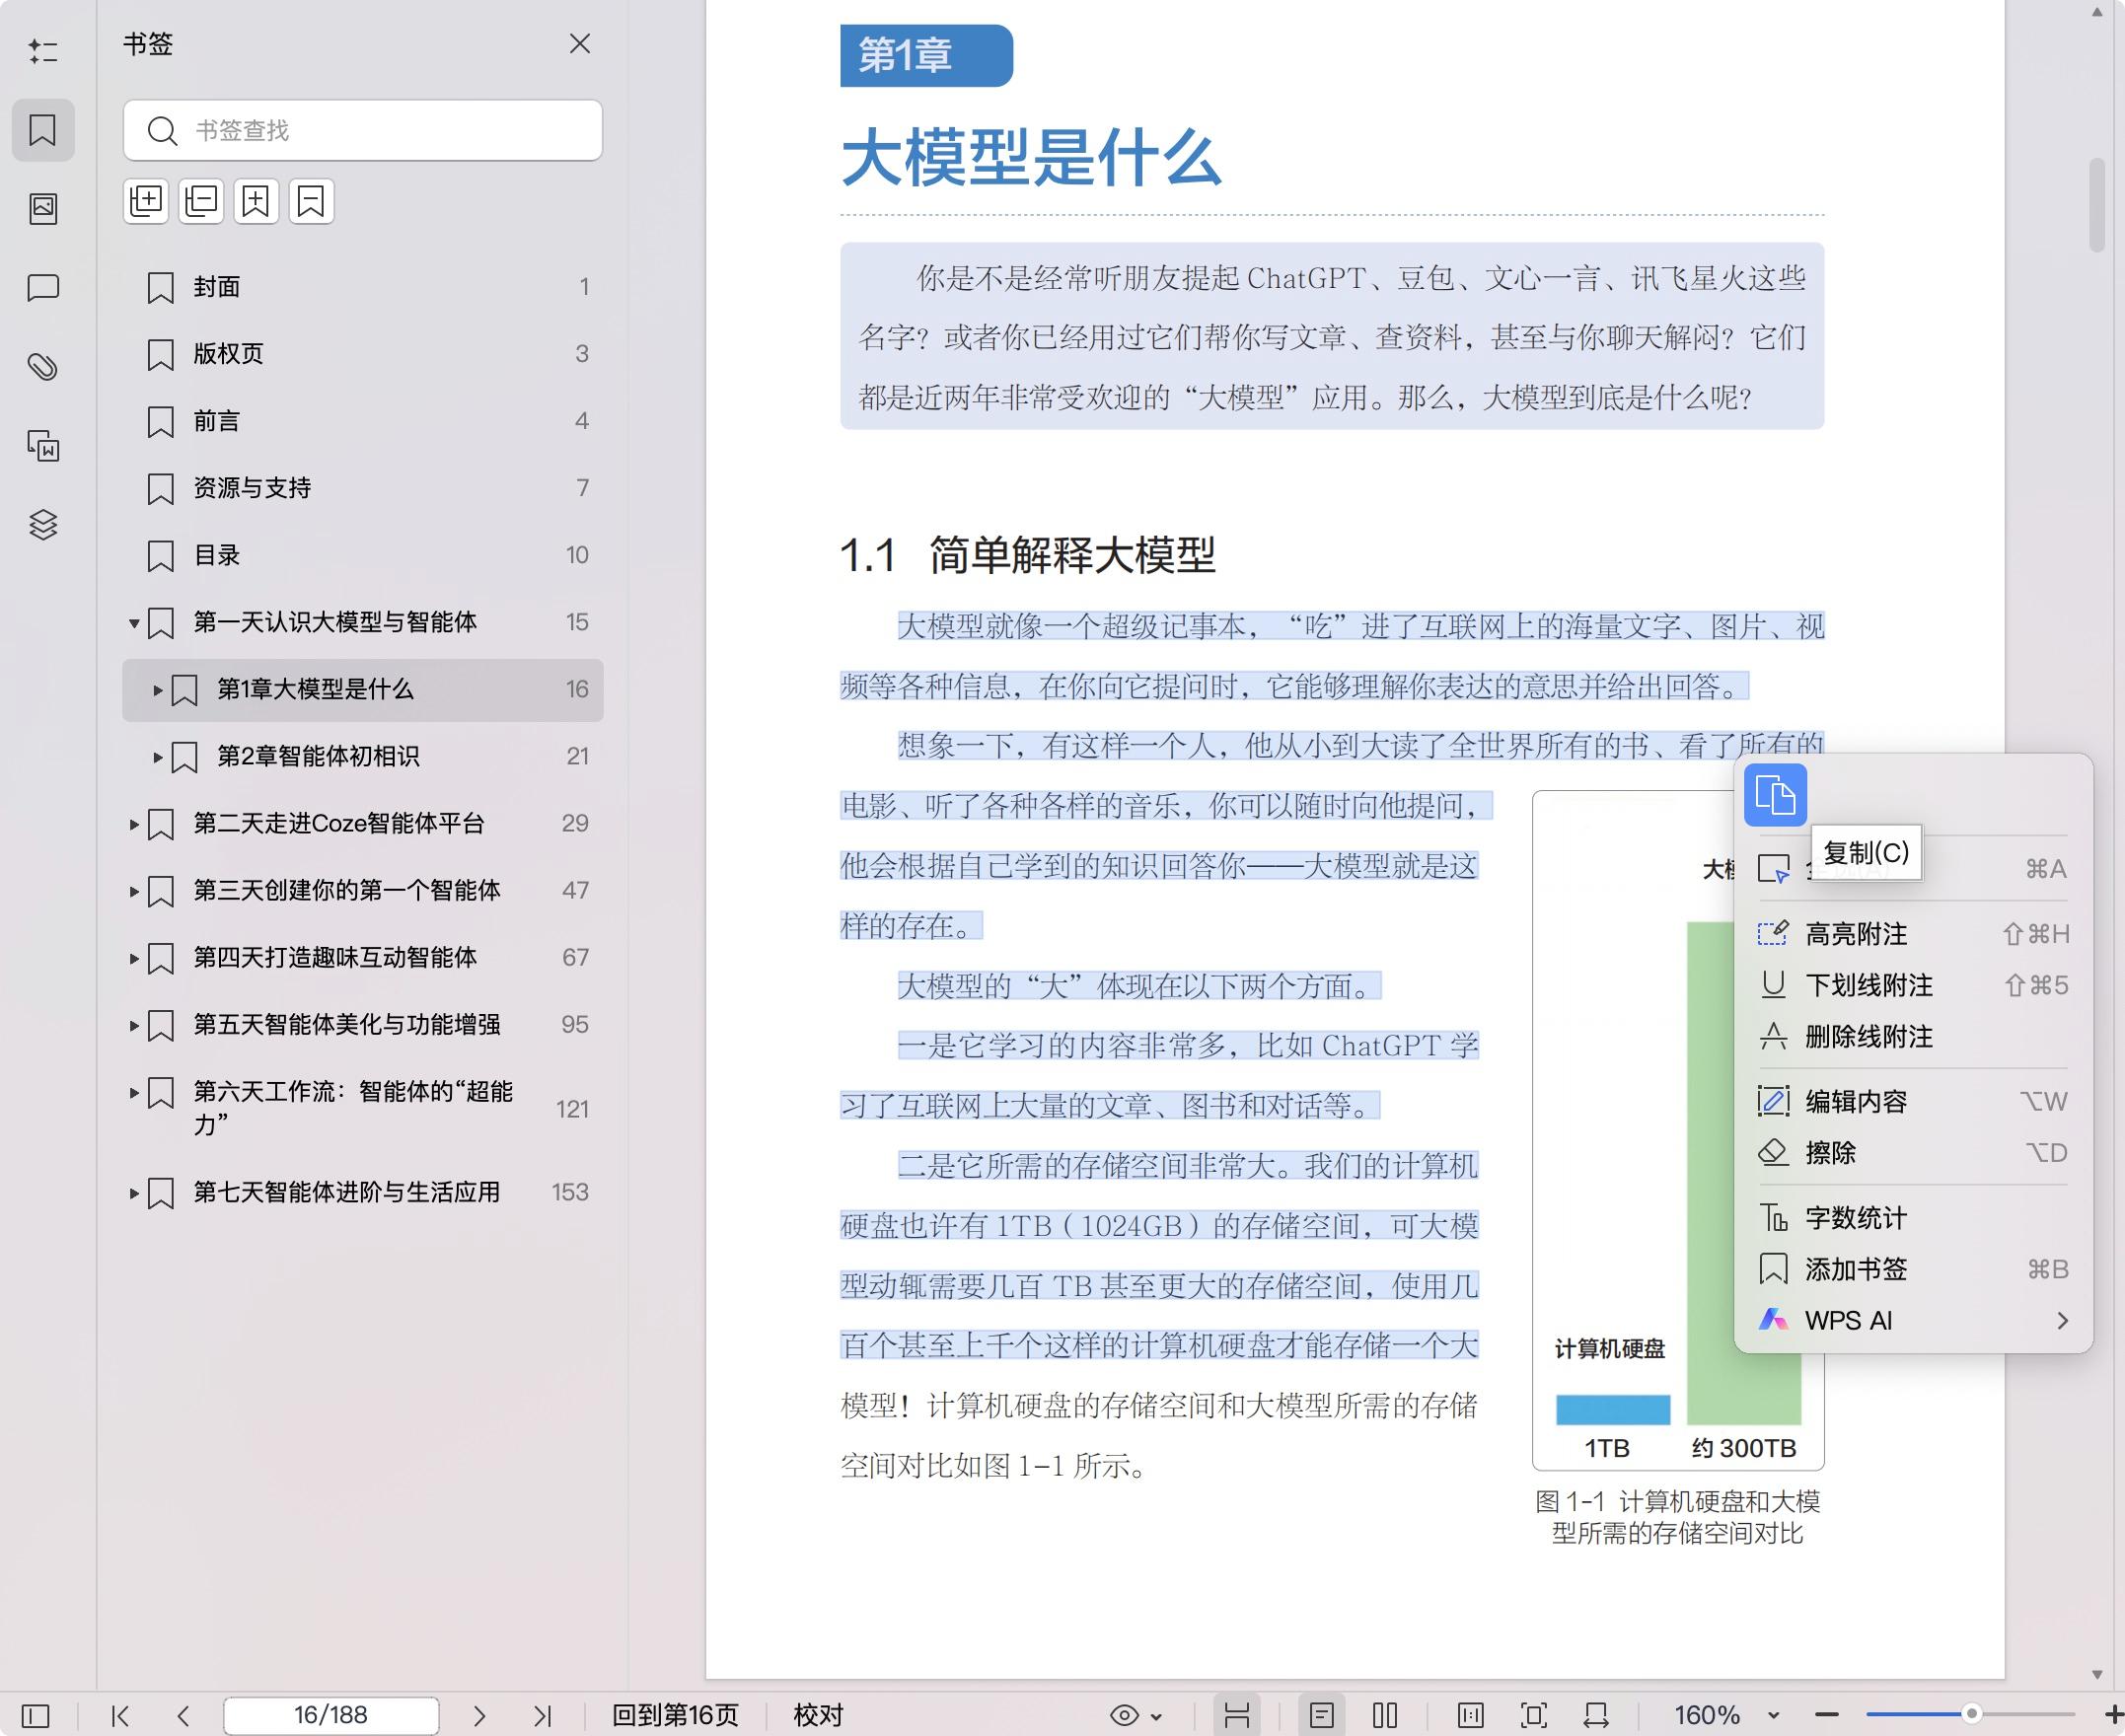Go to the last page
The height and width of the screenshot is (1736, 2125).
tap(543, 1716)
